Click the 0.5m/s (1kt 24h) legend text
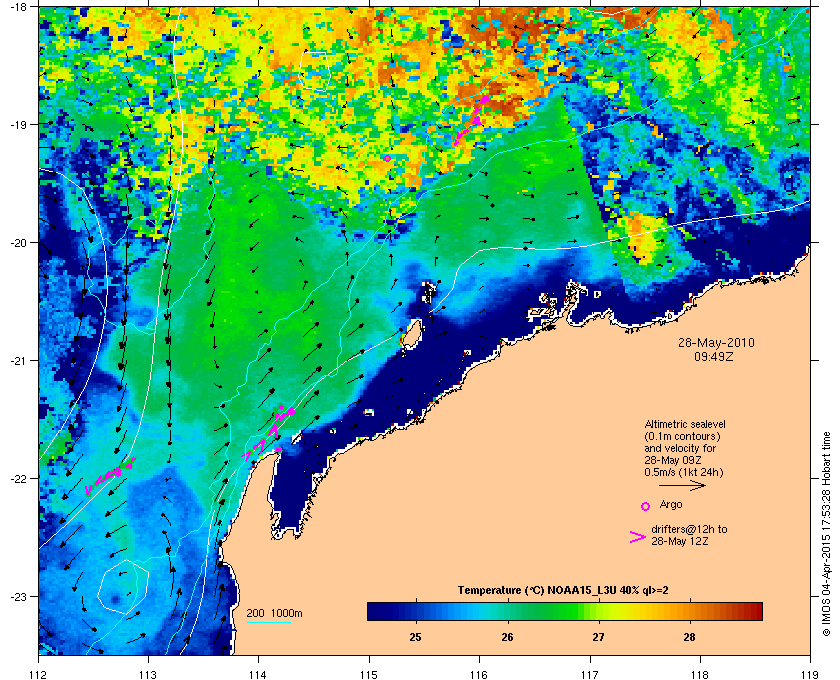The image size is (840, 680). click(684, 473)
